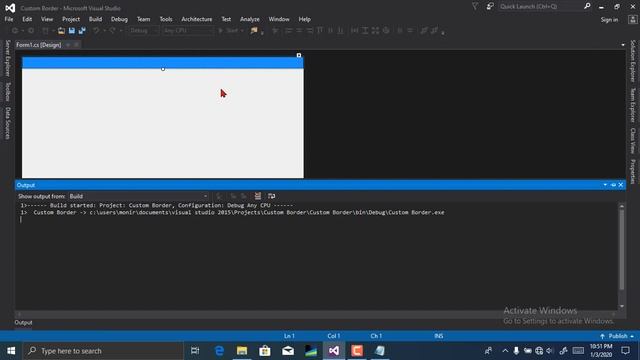Open the View menu

click(47, 19)
